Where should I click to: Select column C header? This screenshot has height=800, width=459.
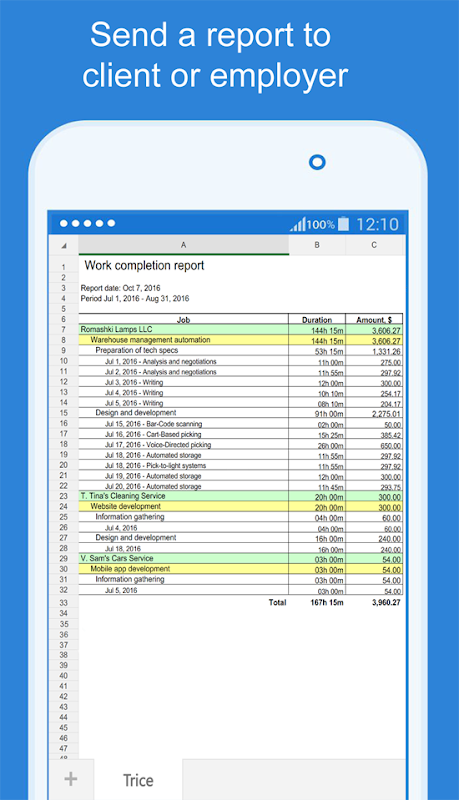point(374,245)
